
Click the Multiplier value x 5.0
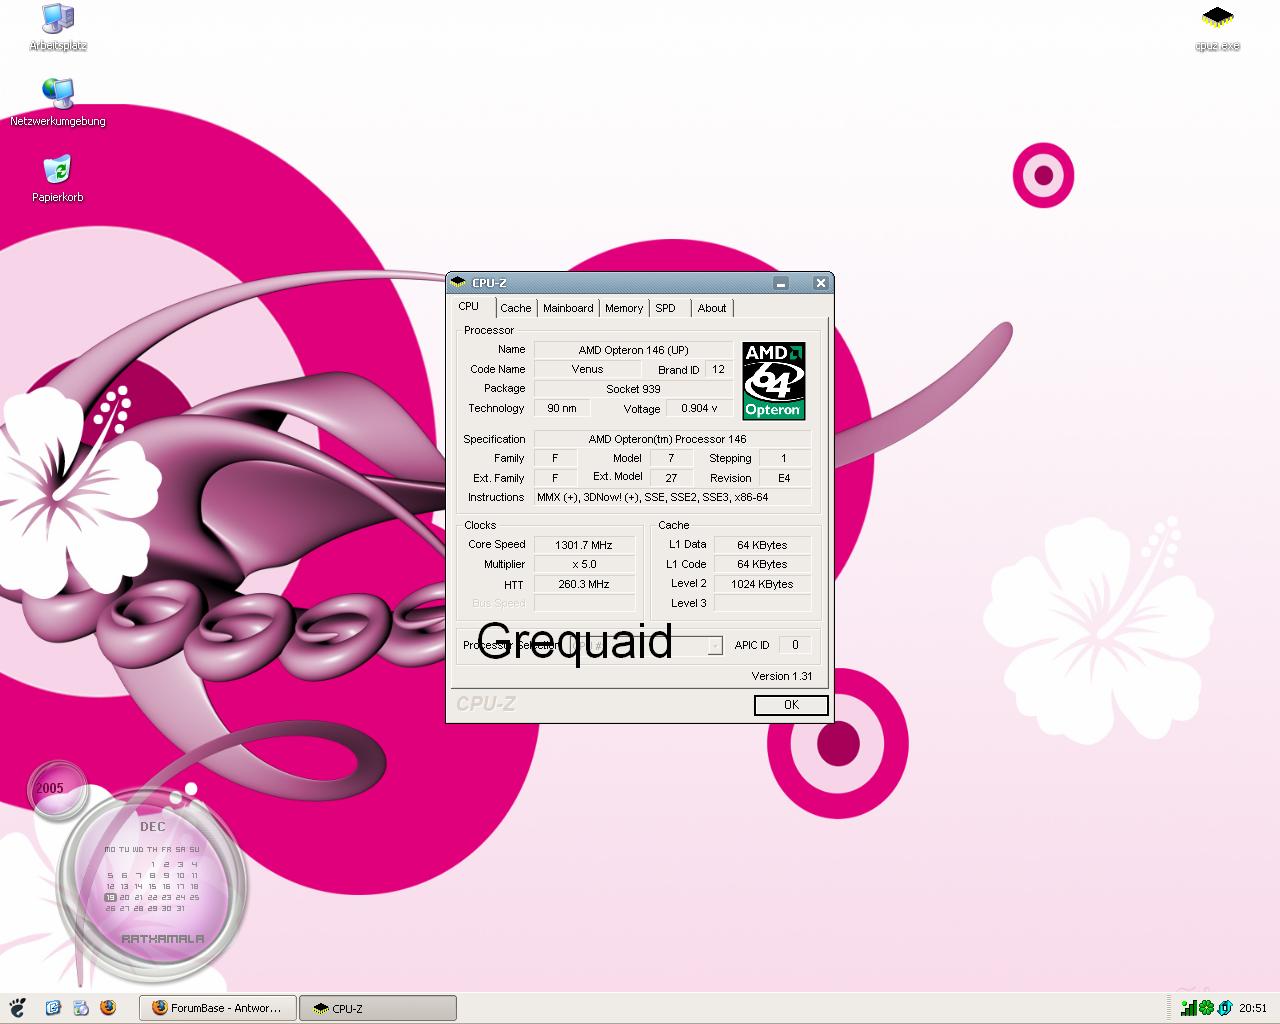[584, 564]
